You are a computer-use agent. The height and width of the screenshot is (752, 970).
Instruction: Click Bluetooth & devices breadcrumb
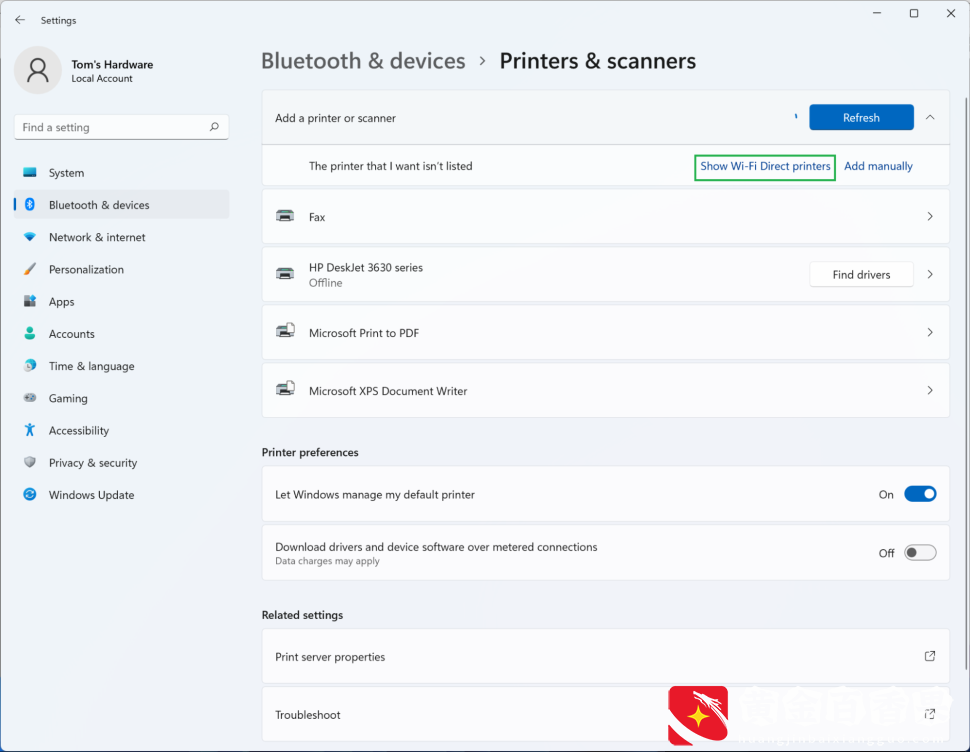[x=363, y=61]
